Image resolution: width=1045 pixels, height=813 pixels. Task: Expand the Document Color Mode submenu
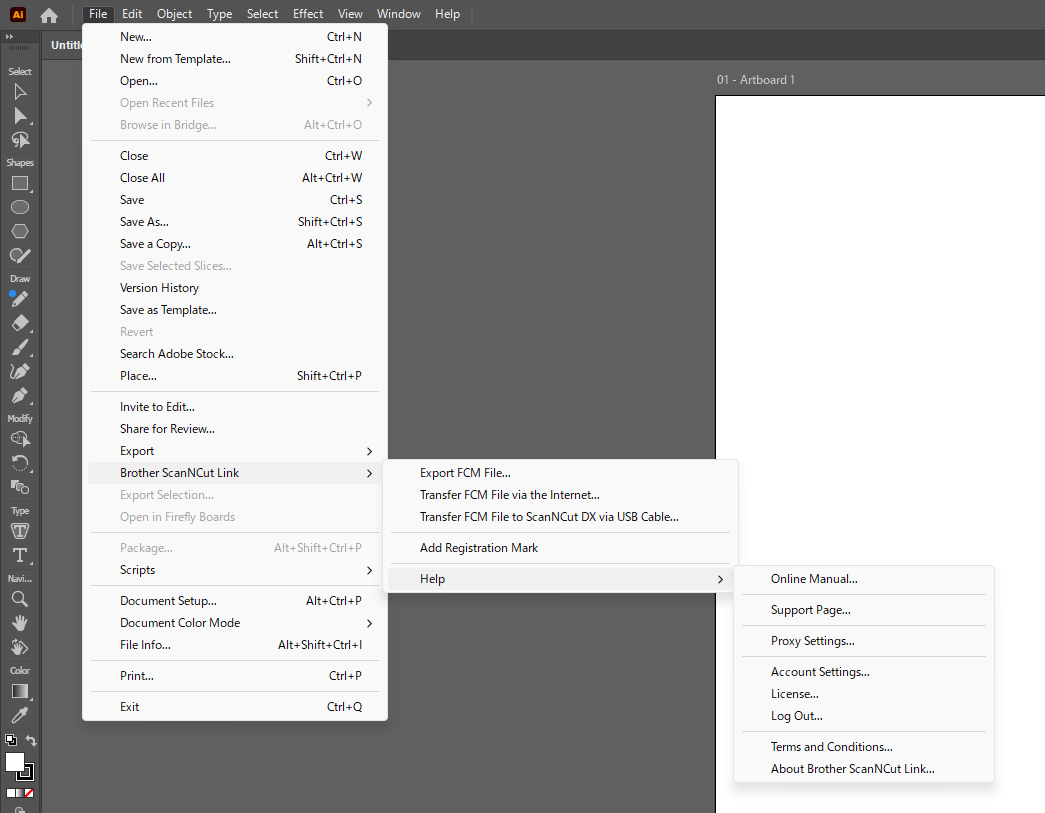[235, 622]
